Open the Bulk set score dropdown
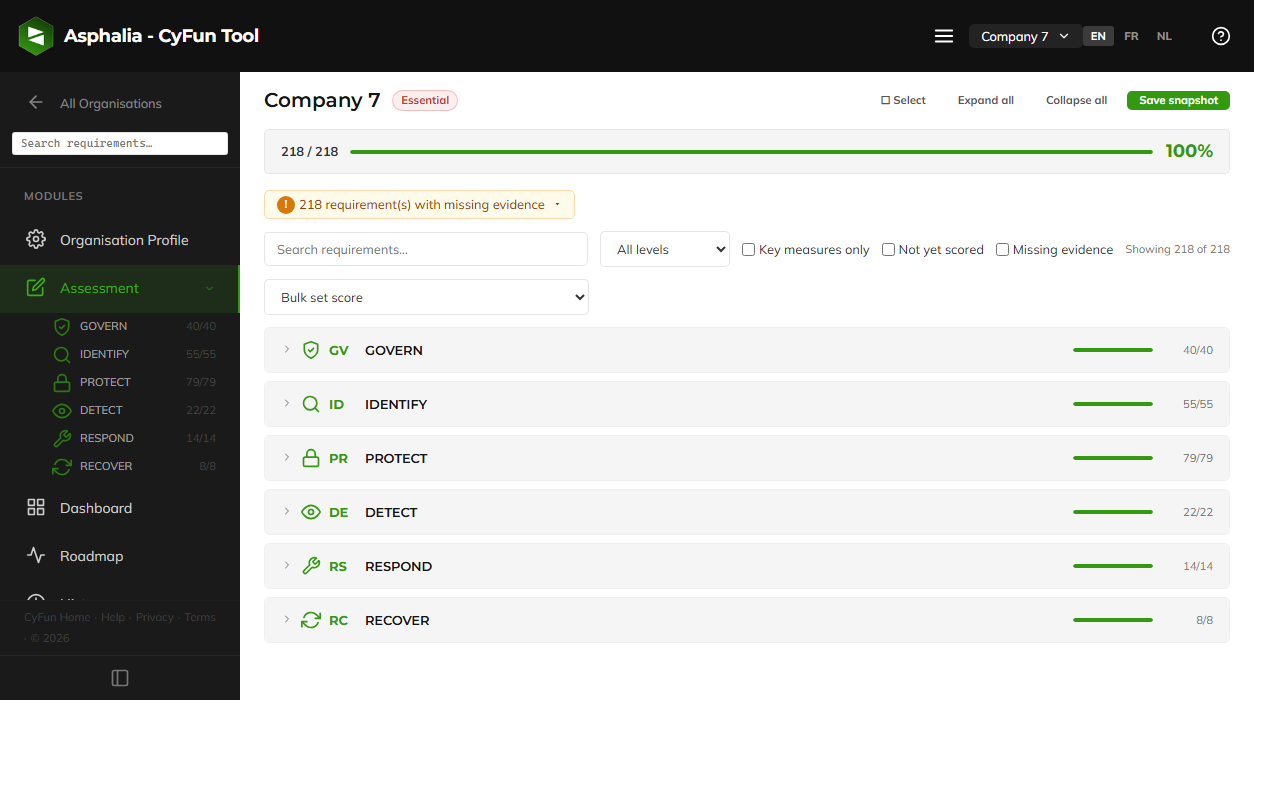 [426, 297]
